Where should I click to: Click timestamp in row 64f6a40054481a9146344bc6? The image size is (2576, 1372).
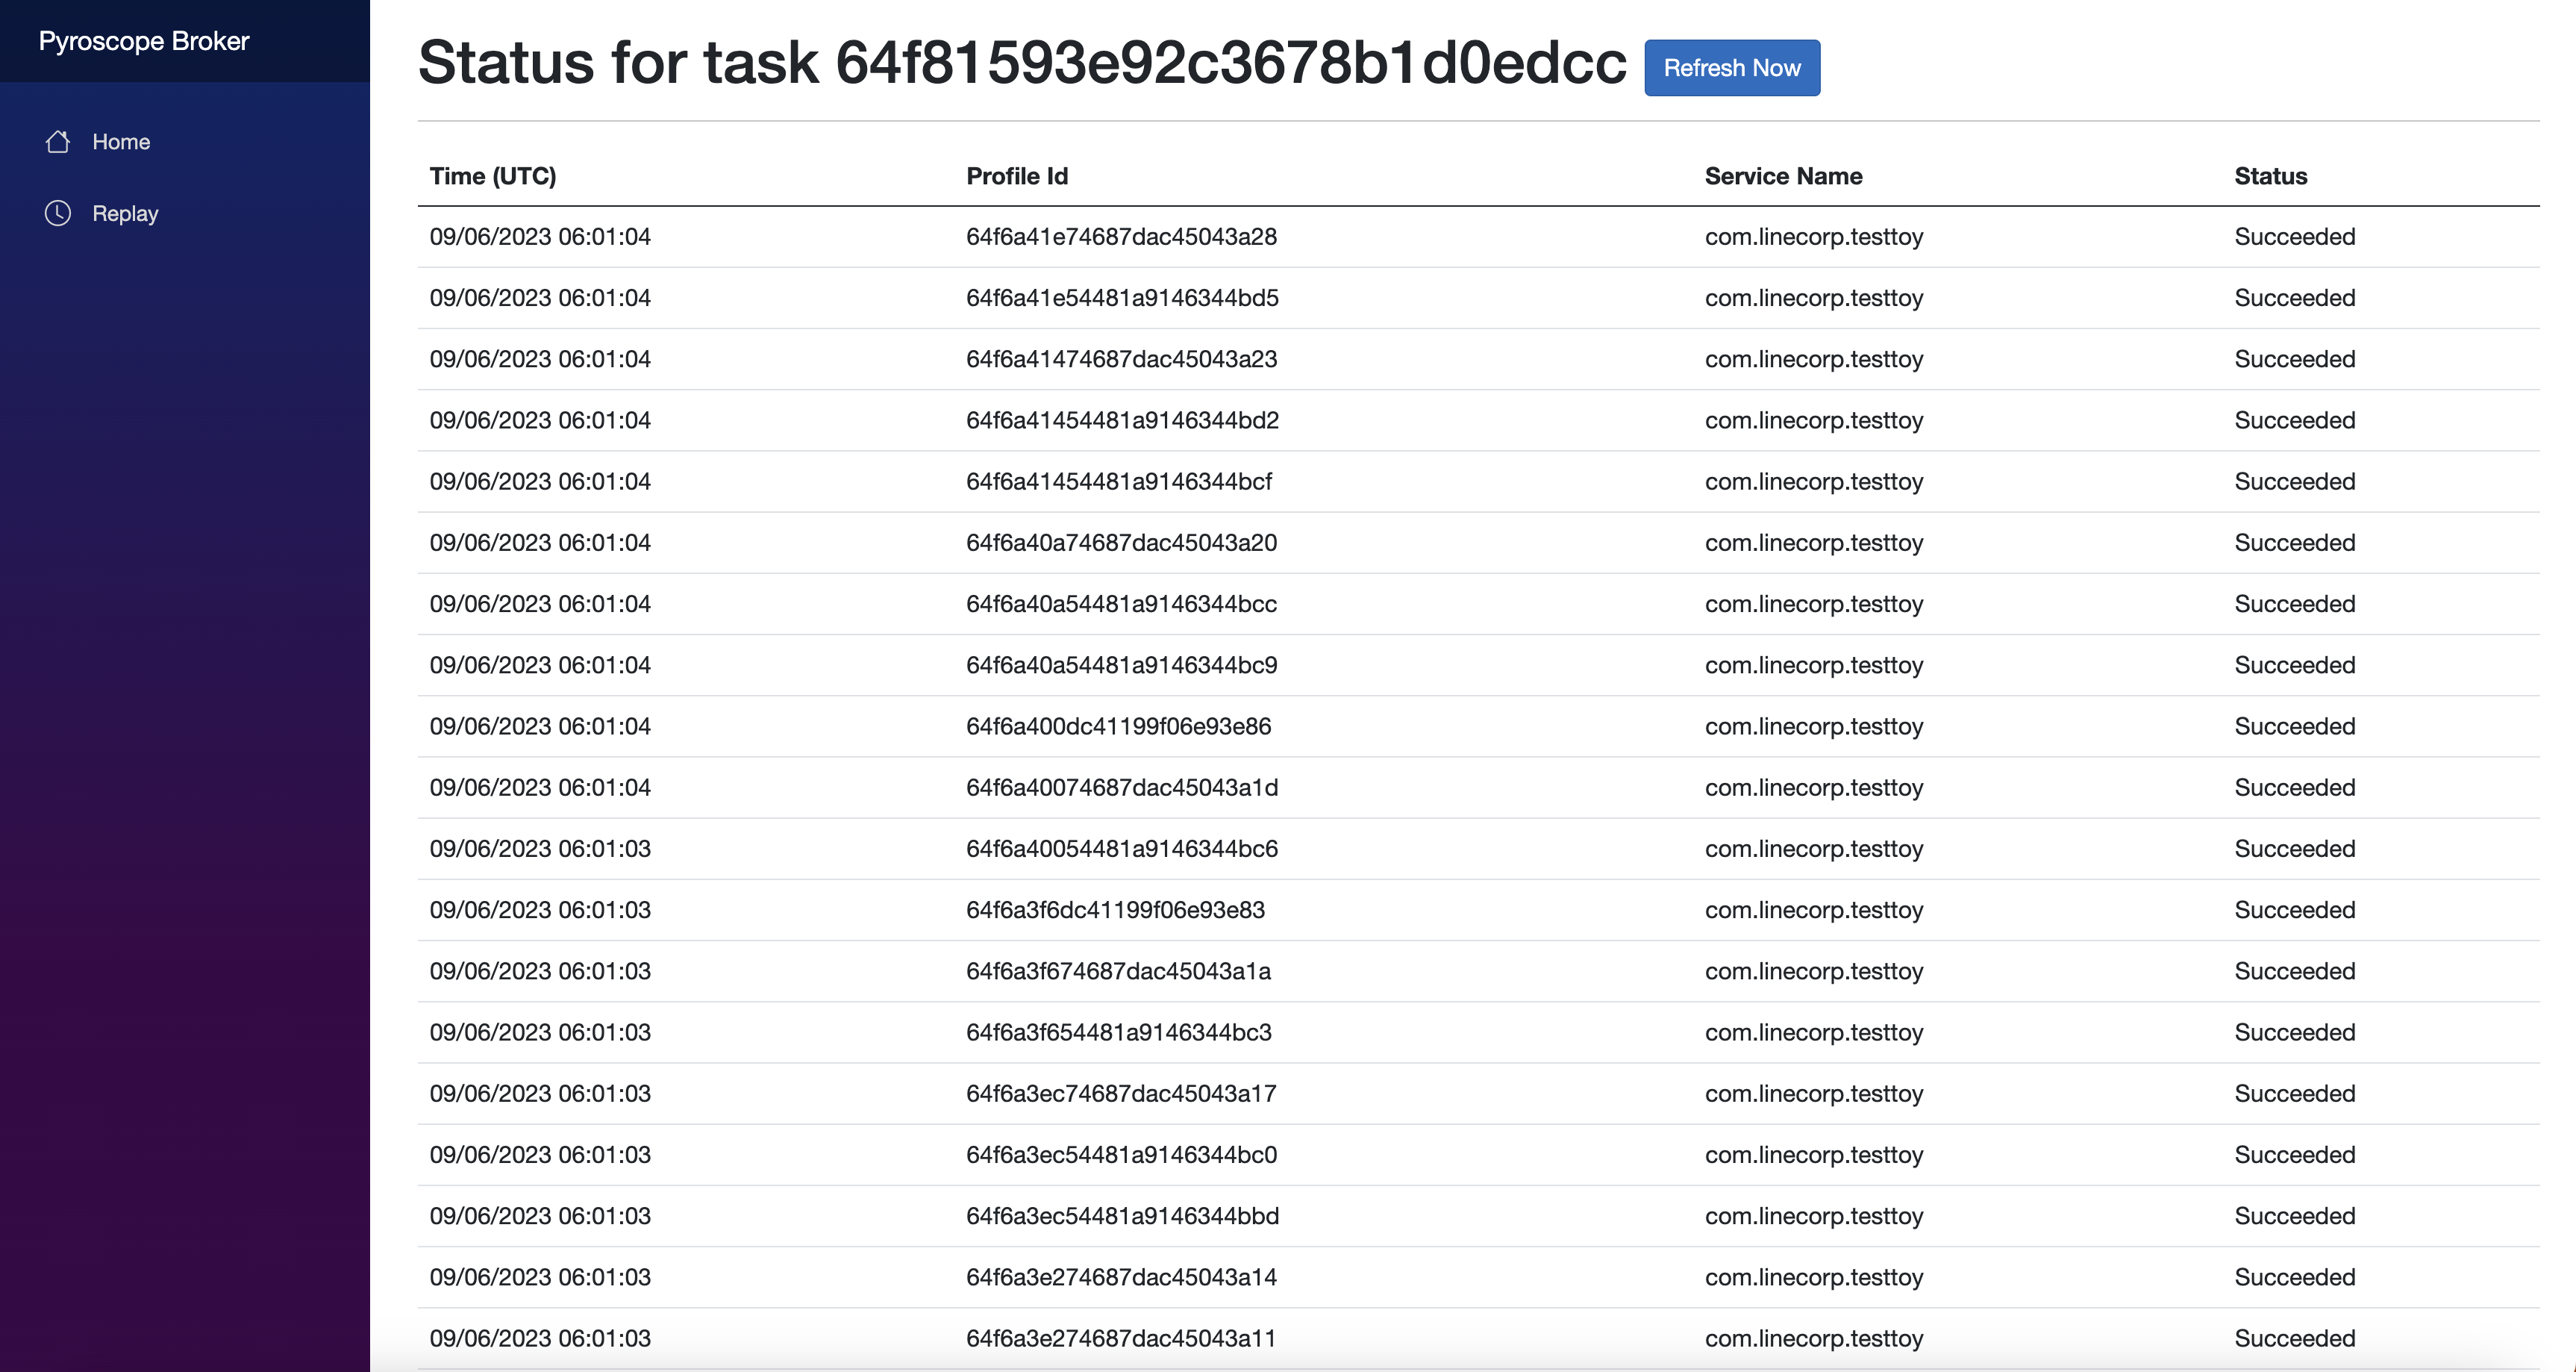540,849
